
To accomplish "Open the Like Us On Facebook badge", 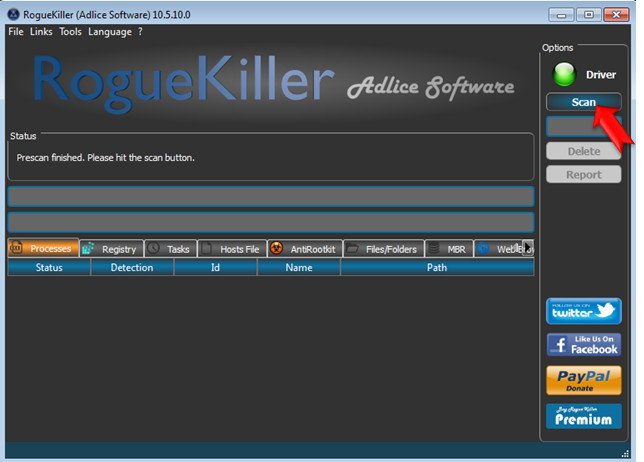I will (583, 345).
